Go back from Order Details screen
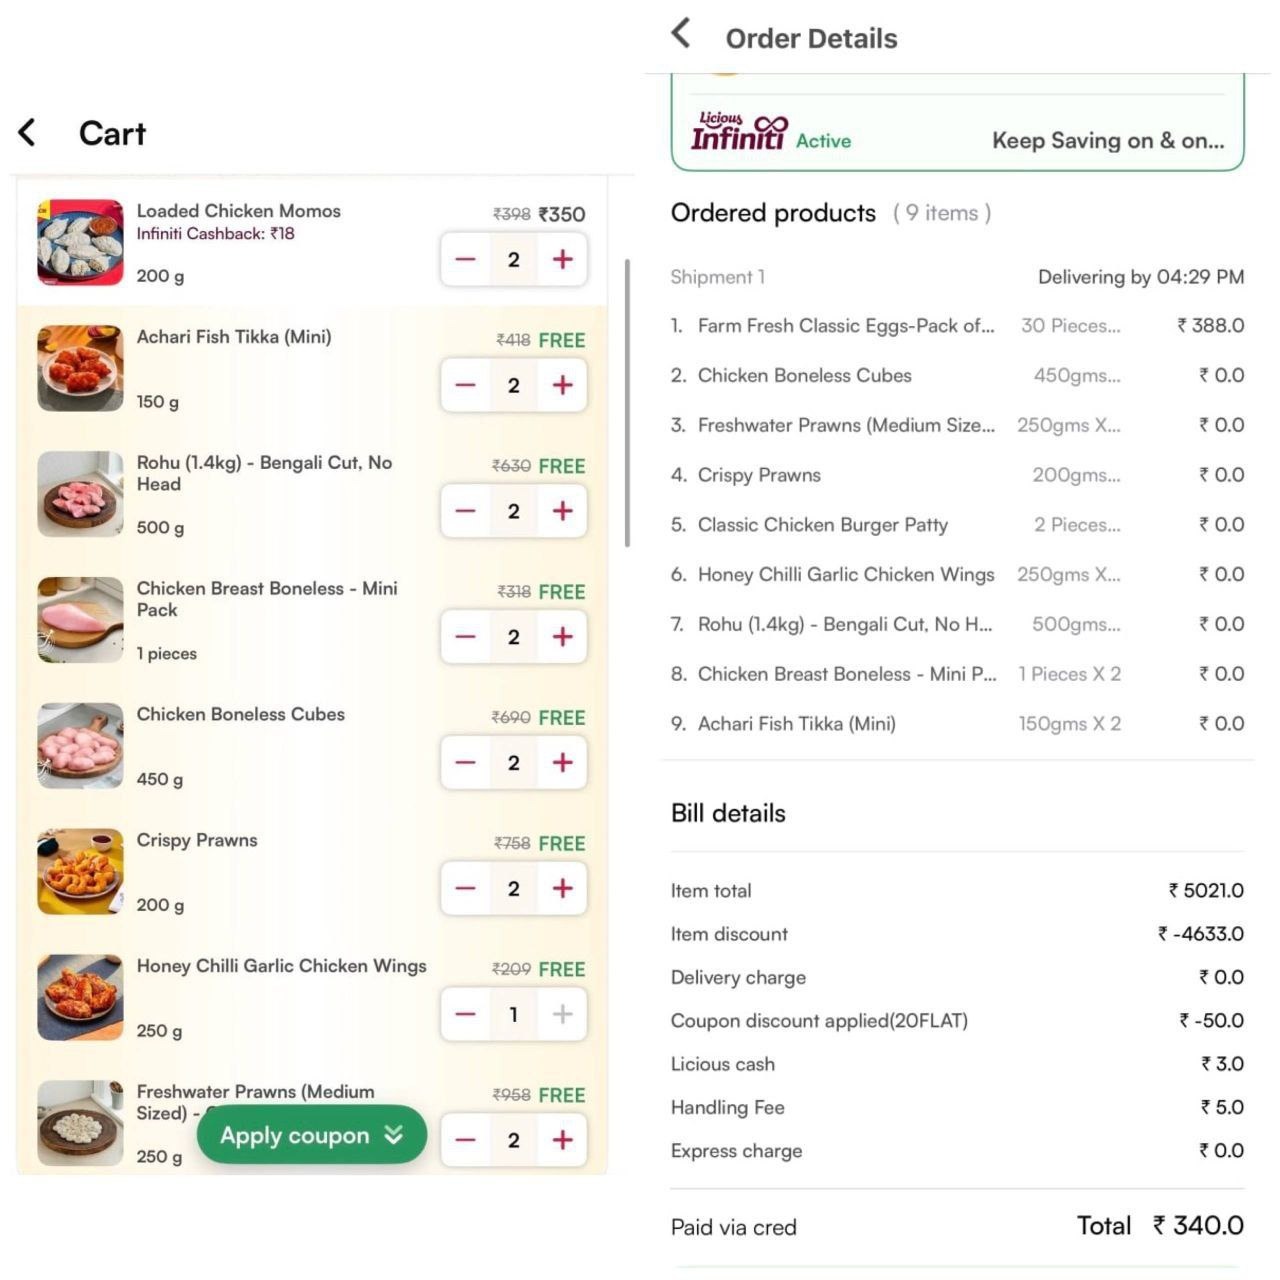This screenshot has width=1280, height=1280. click(681, 33)
